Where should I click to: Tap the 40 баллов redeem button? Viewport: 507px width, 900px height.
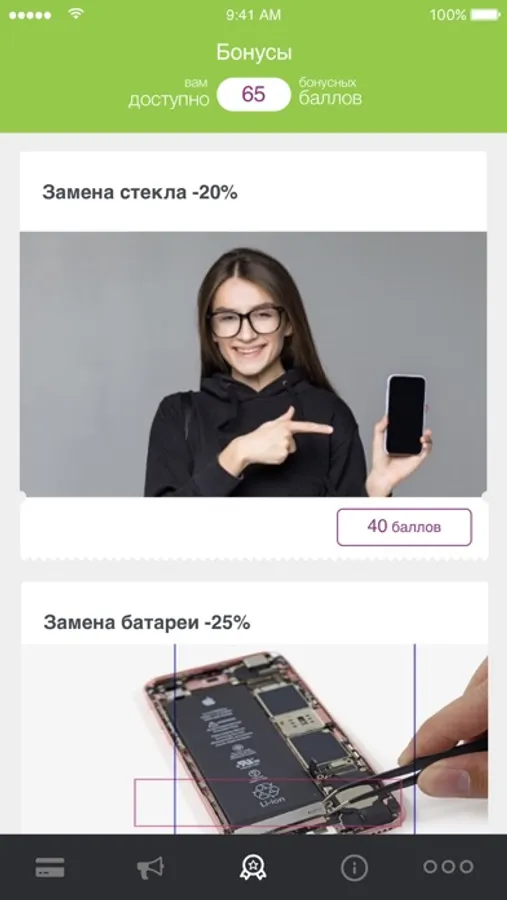click(x=404, y=527)
